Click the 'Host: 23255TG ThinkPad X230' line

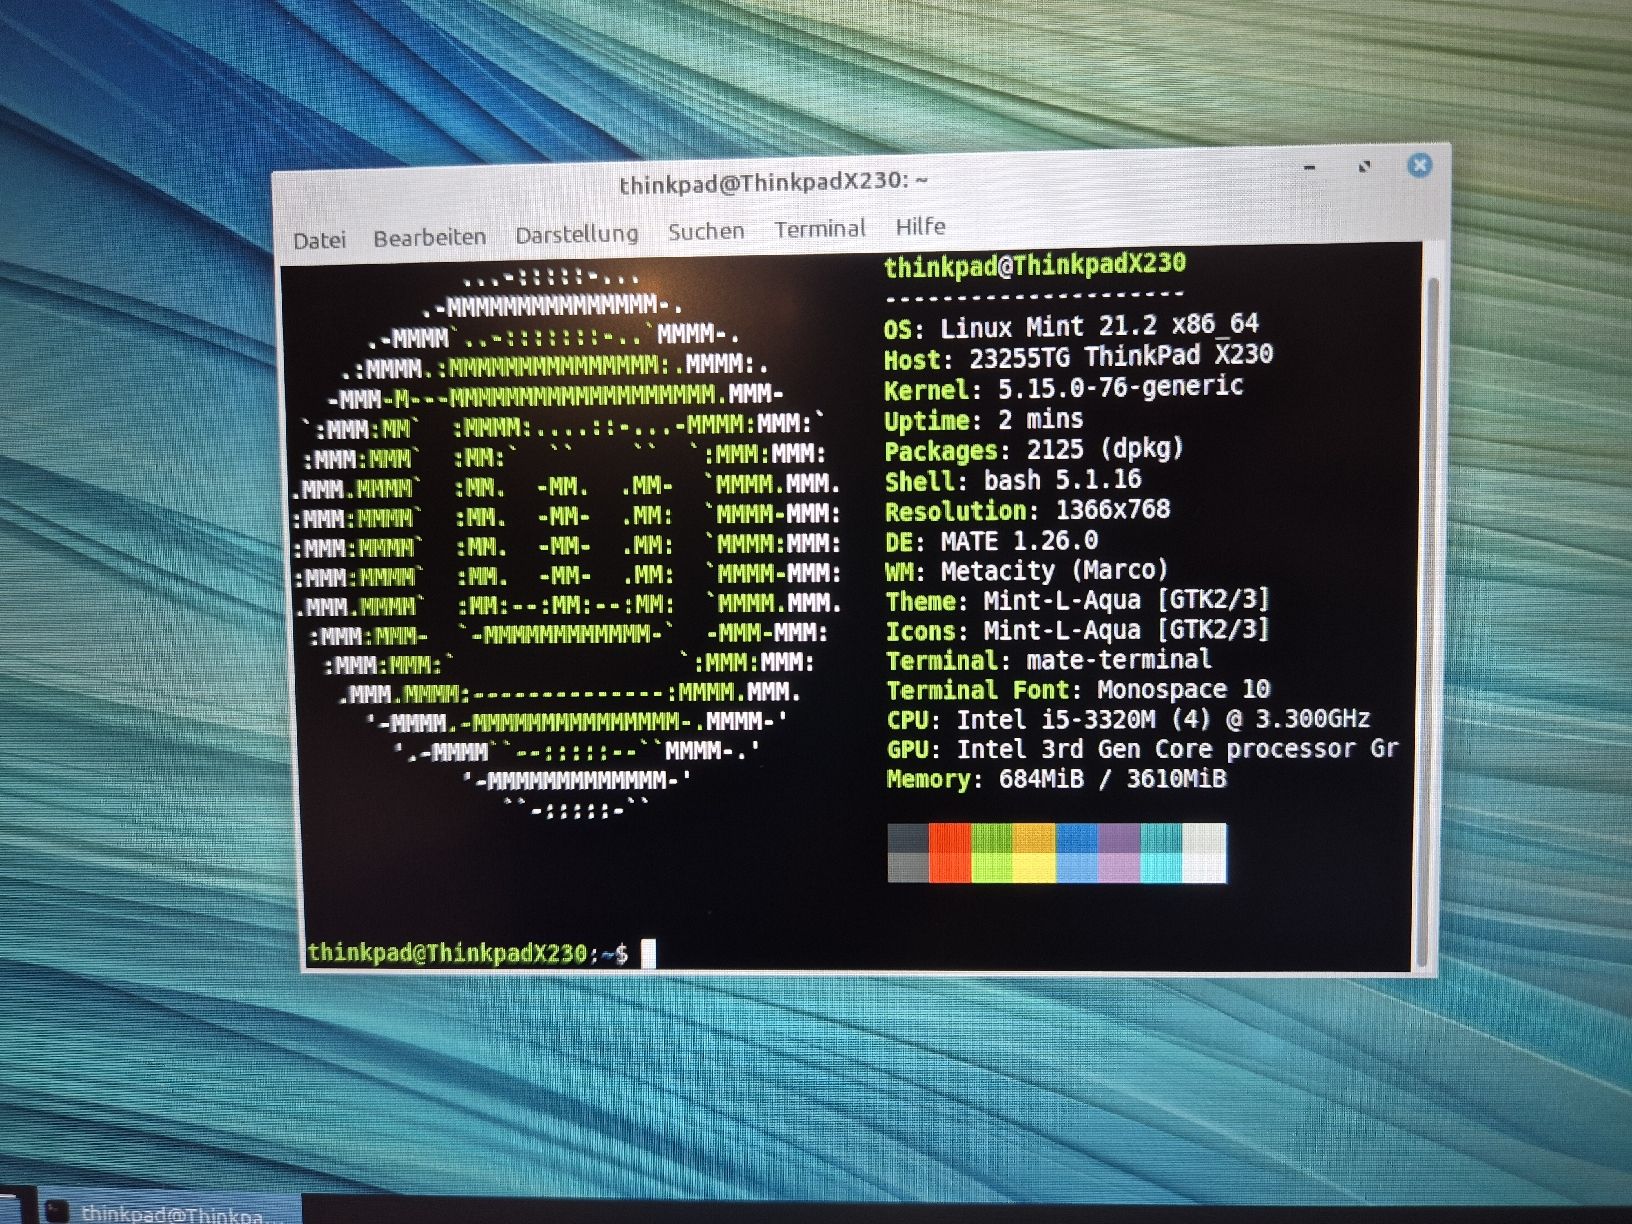click(x=1078, y=356)
